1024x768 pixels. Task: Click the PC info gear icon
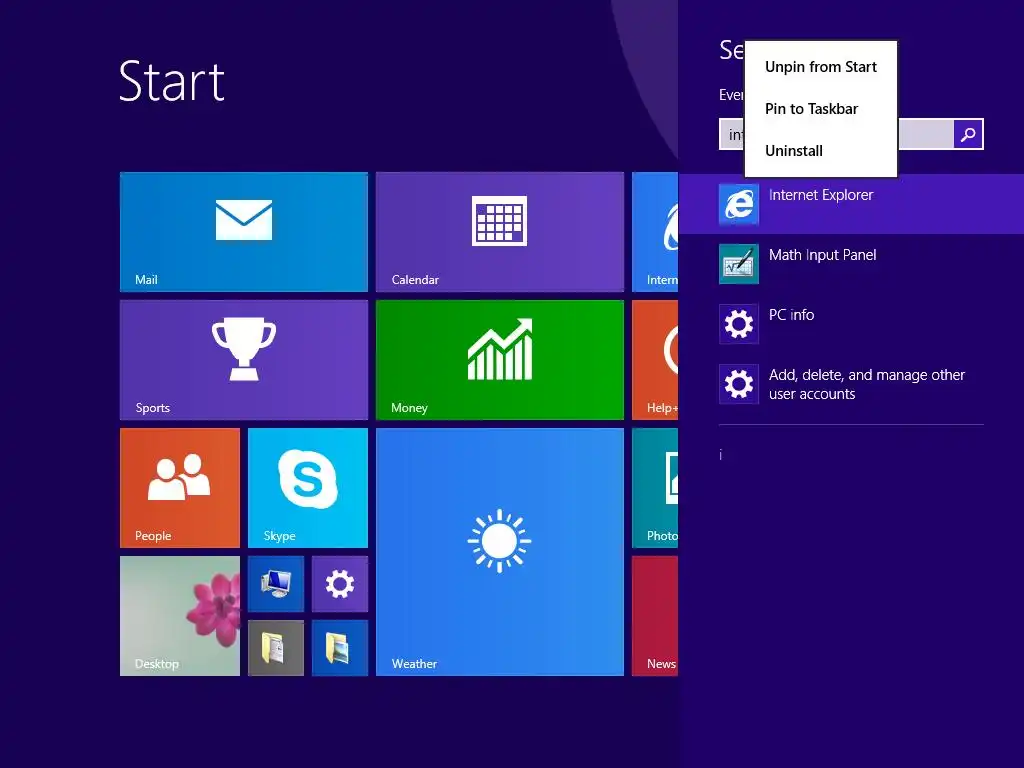[x=739, y=324]
